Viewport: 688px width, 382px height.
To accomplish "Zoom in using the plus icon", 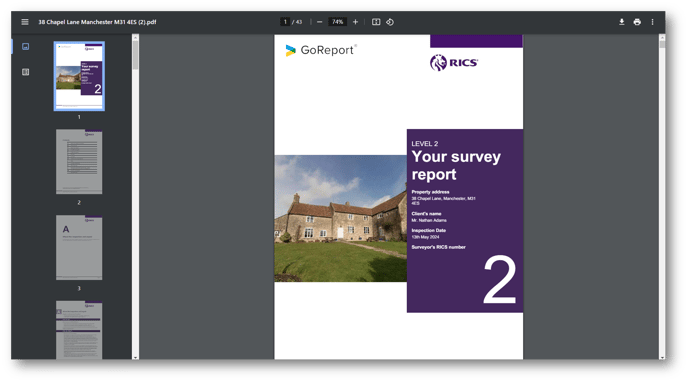I will click(x=355, y=22).
